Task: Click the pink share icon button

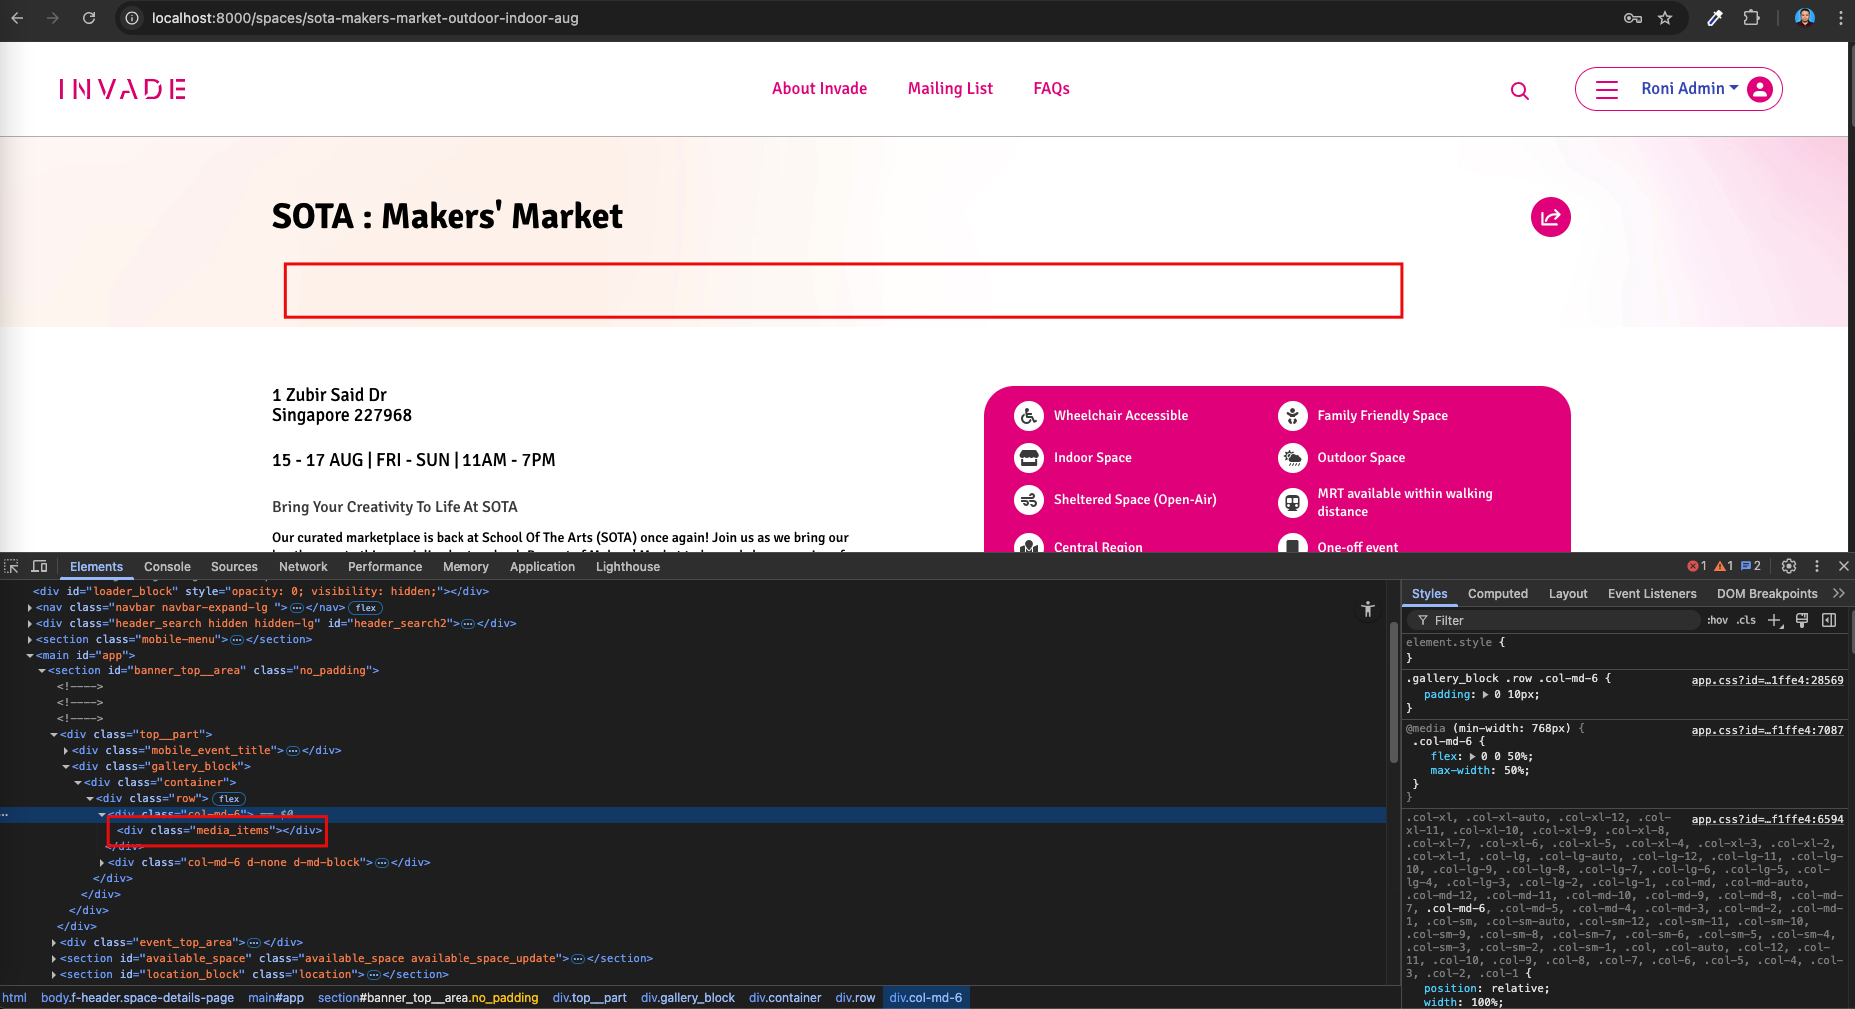Action: click(x=1550, y=217)
